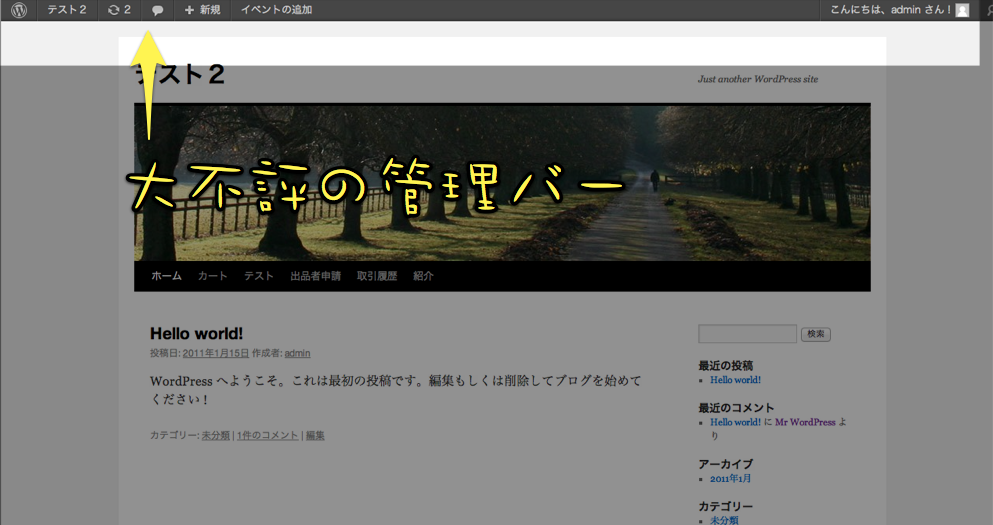Click the WordPress logo icon
993x525 pixels.
19,10
